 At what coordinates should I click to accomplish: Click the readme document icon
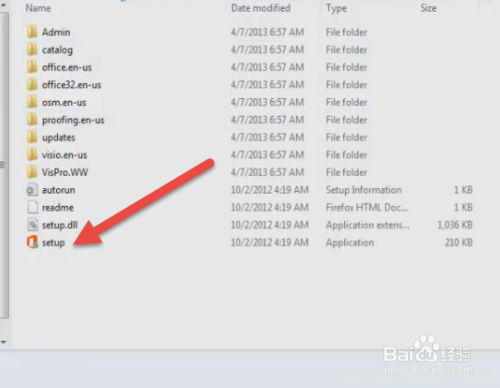[x=32, y=207]
